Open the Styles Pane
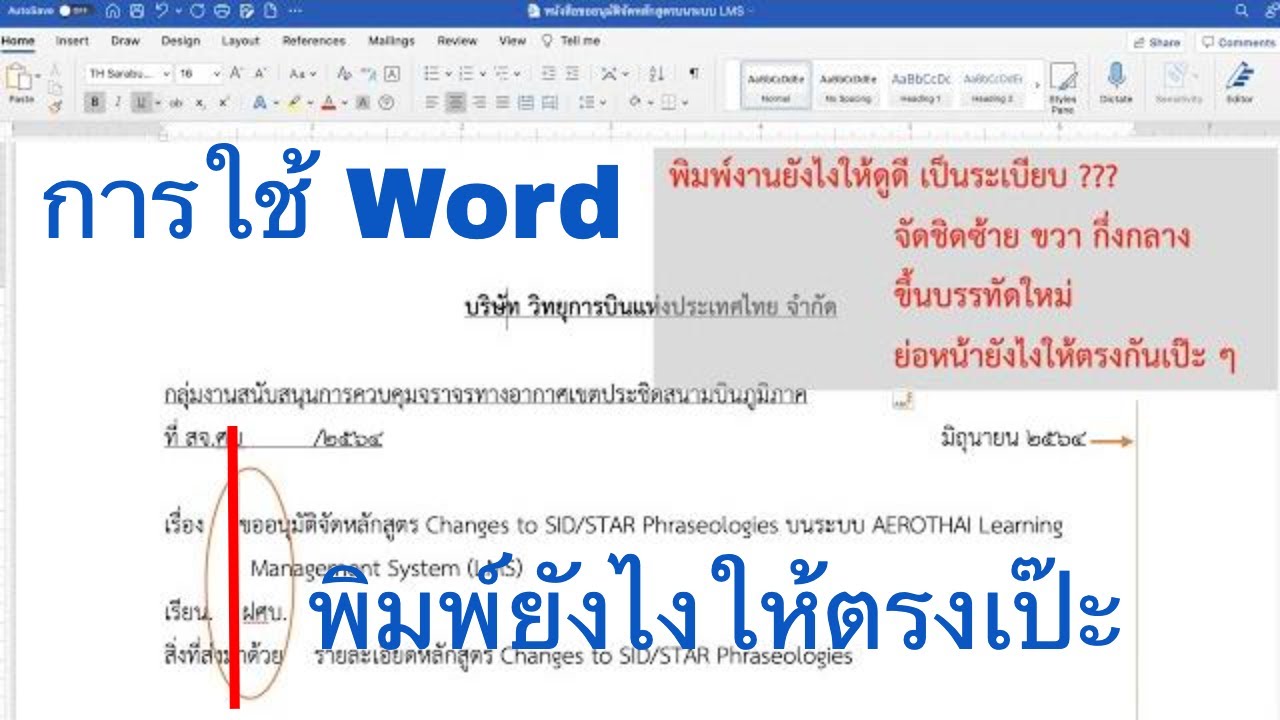Screen dimensions: 1280x720 pyautogui.click(x=1063, y=87)
